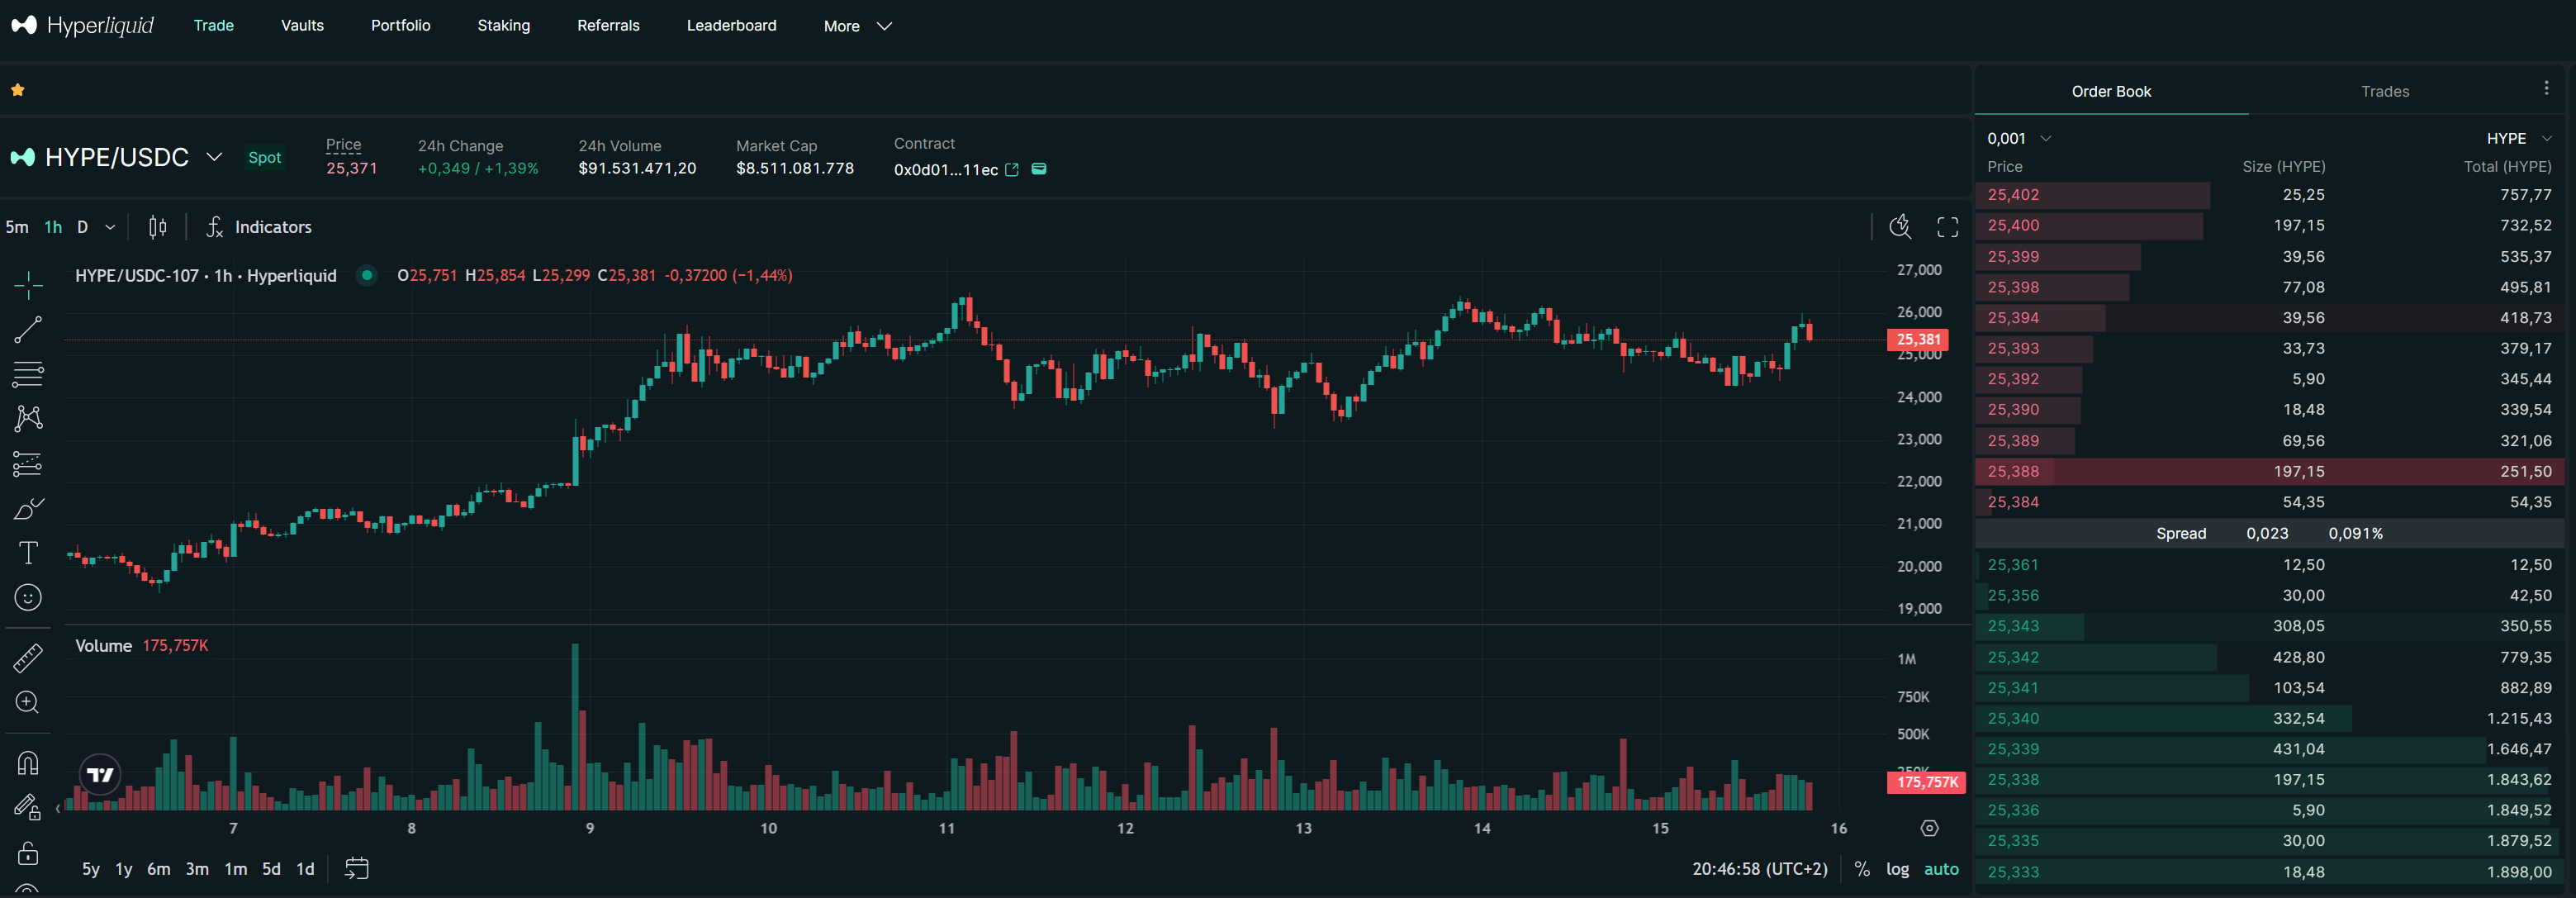Collapse the left drawing toolbar arrow
Screen dimensions: 2576x898
tap(57, 808)
